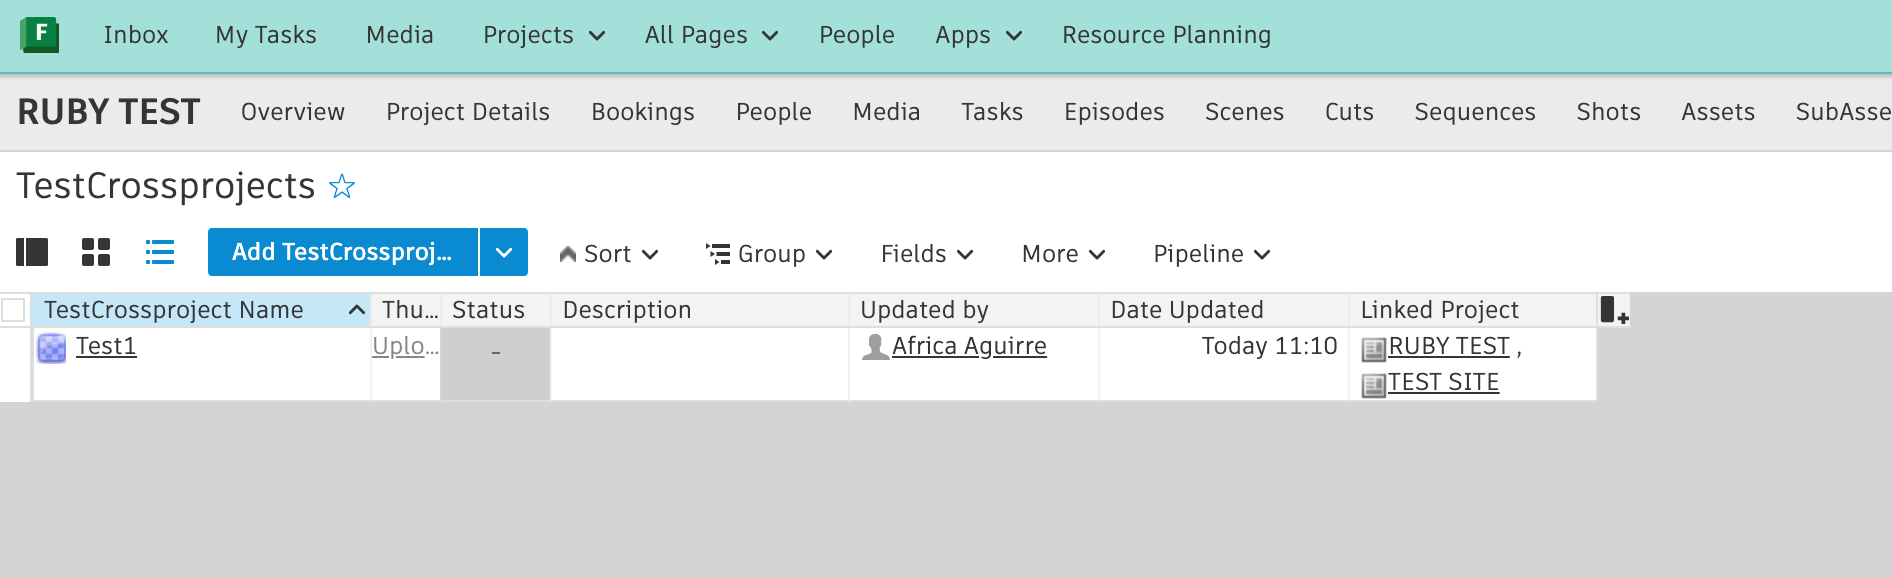The image size is (1892, 578).
Task: Expand the Group menu
Action: point(770,254)
